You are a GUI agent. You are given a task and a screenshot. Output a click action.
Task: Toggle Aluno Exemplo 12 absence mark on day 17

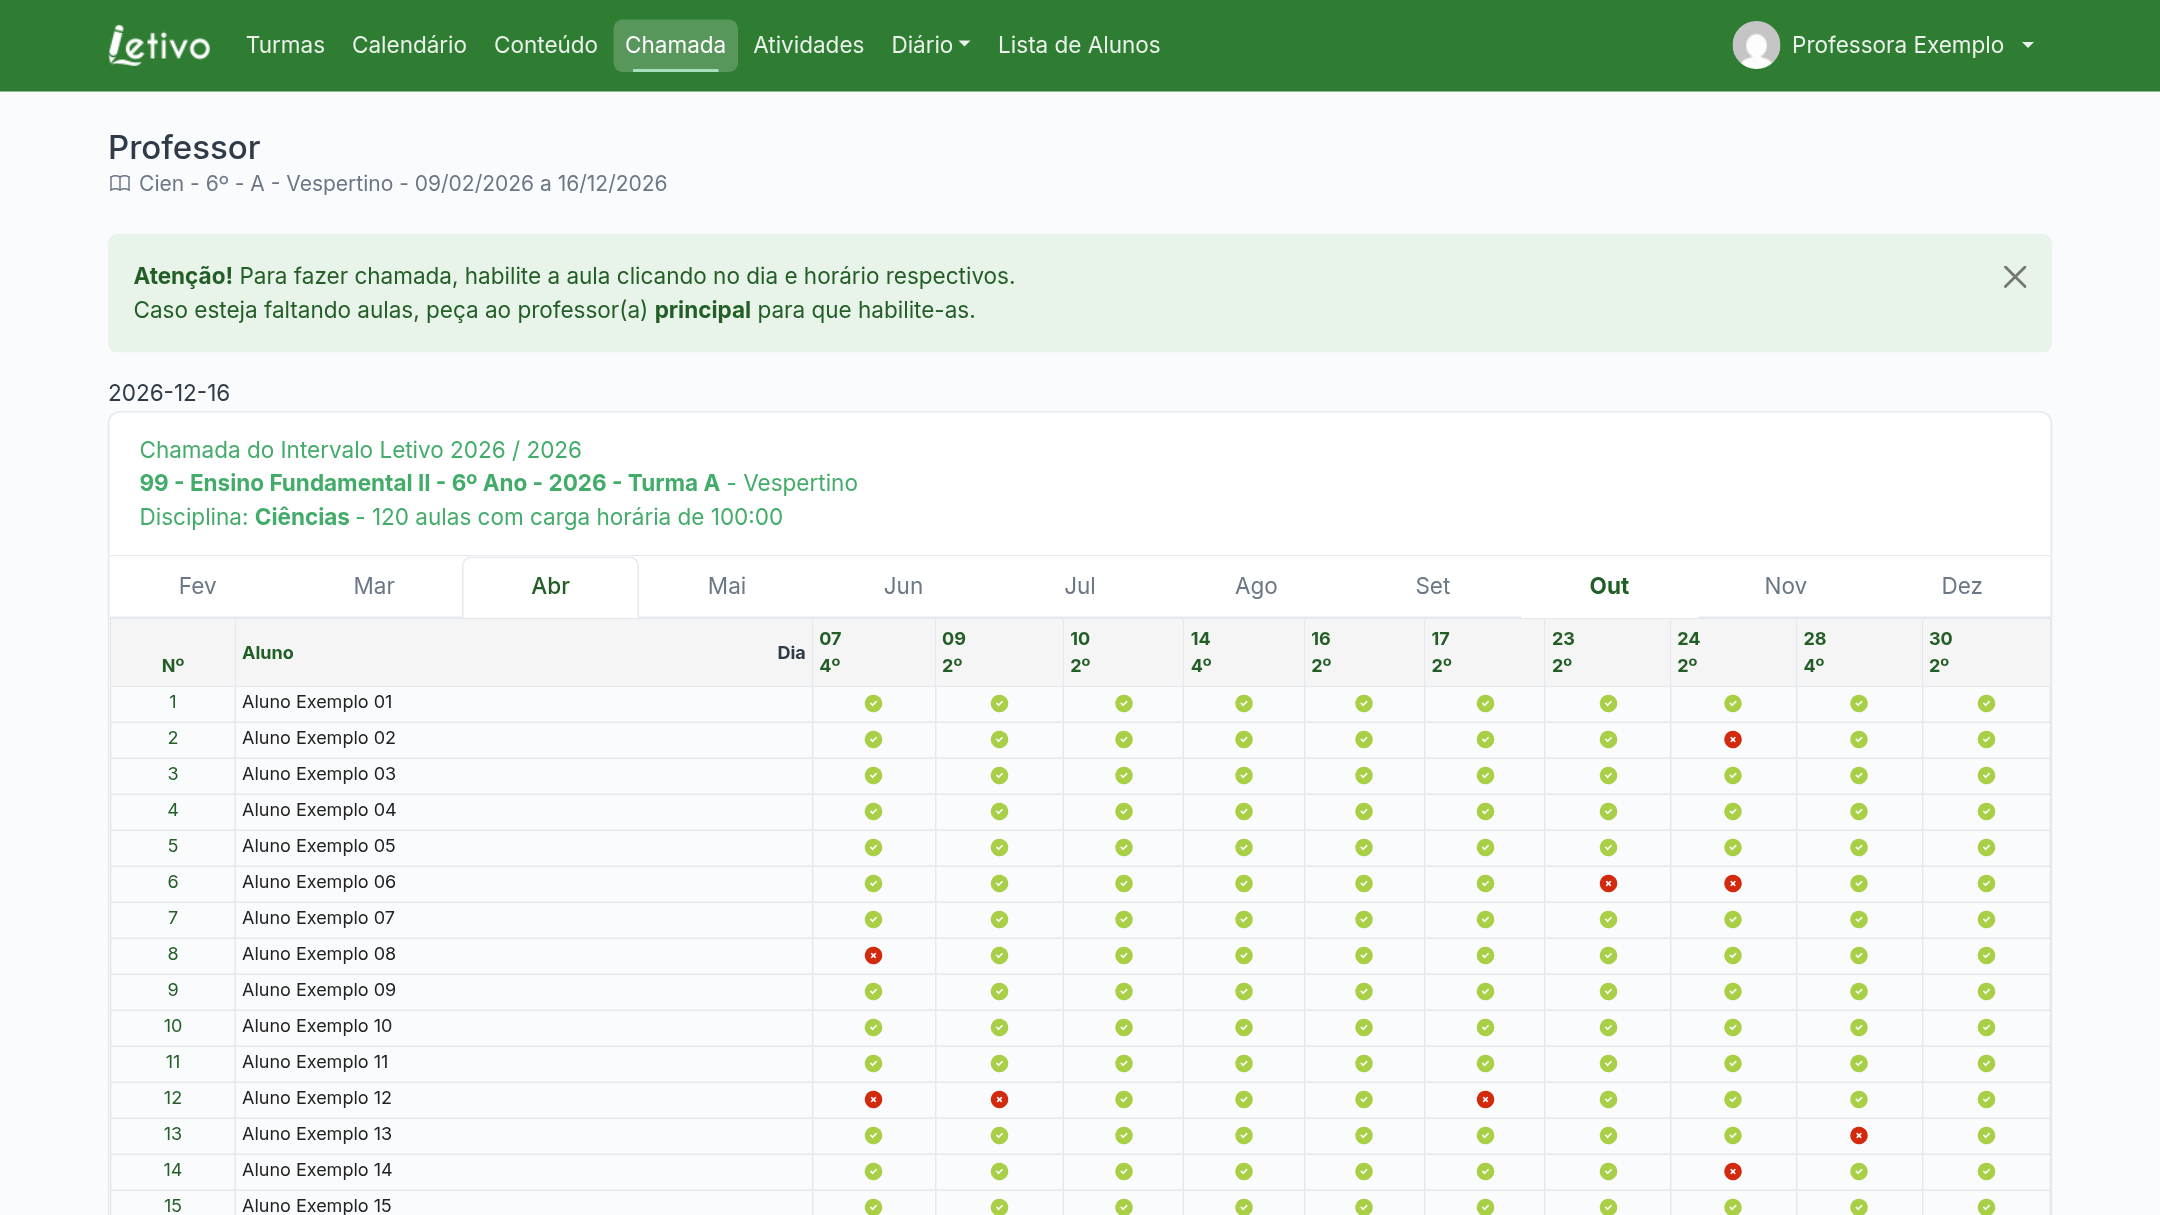1485,1100
